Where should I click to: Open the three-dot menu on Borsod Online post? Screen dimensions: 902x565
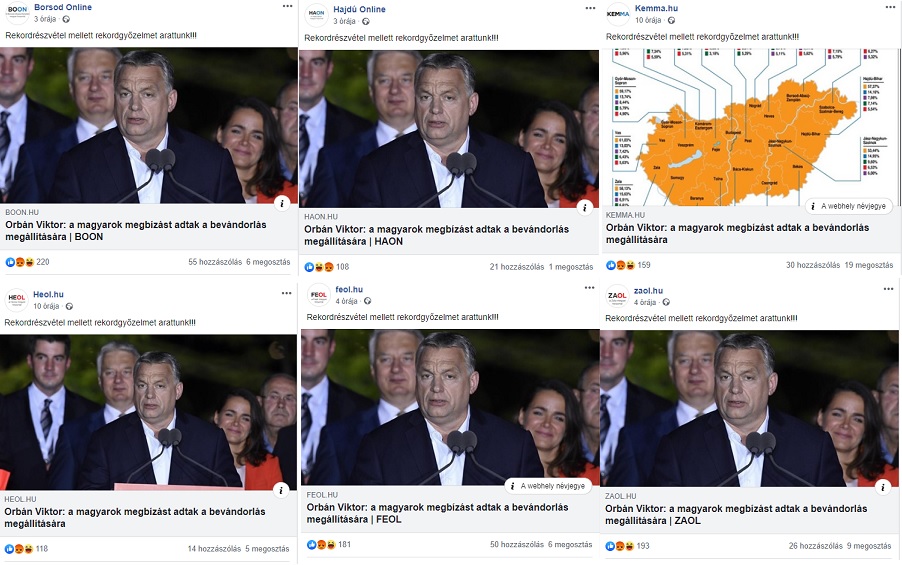tap(287, 6)
